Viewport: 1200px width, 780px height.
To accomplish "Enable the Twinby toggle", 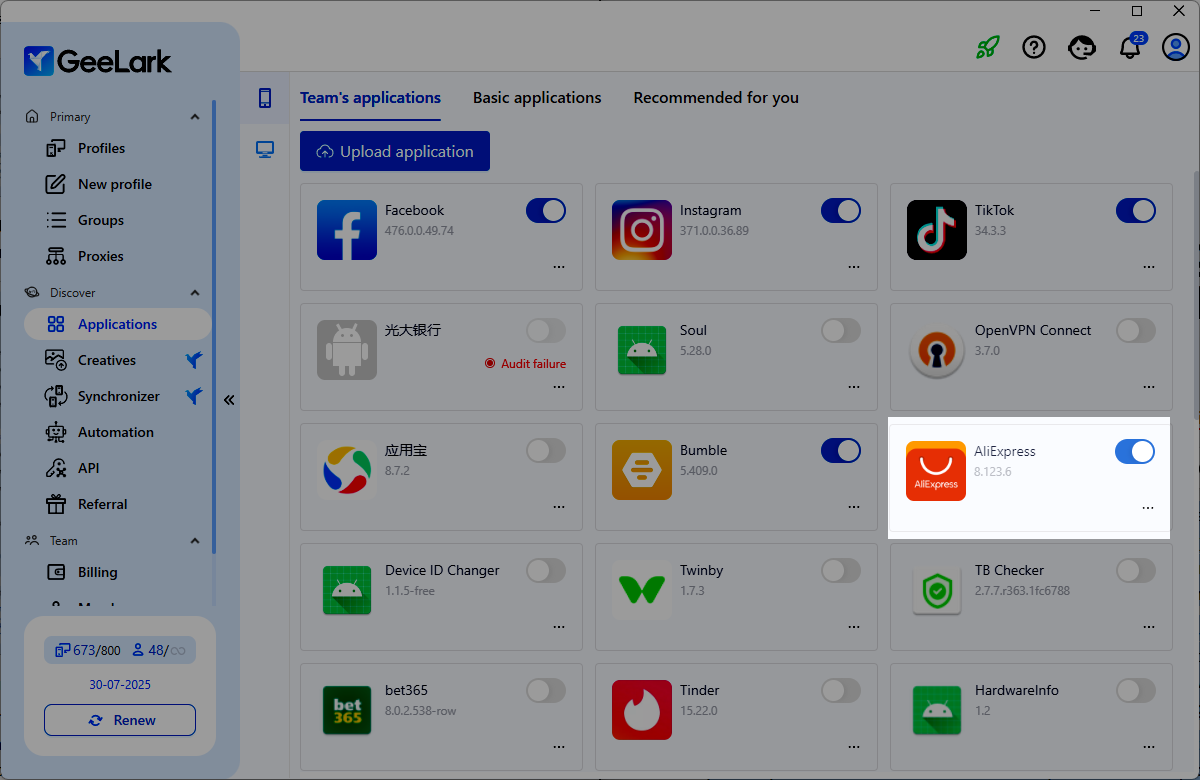I will [841, 570].
